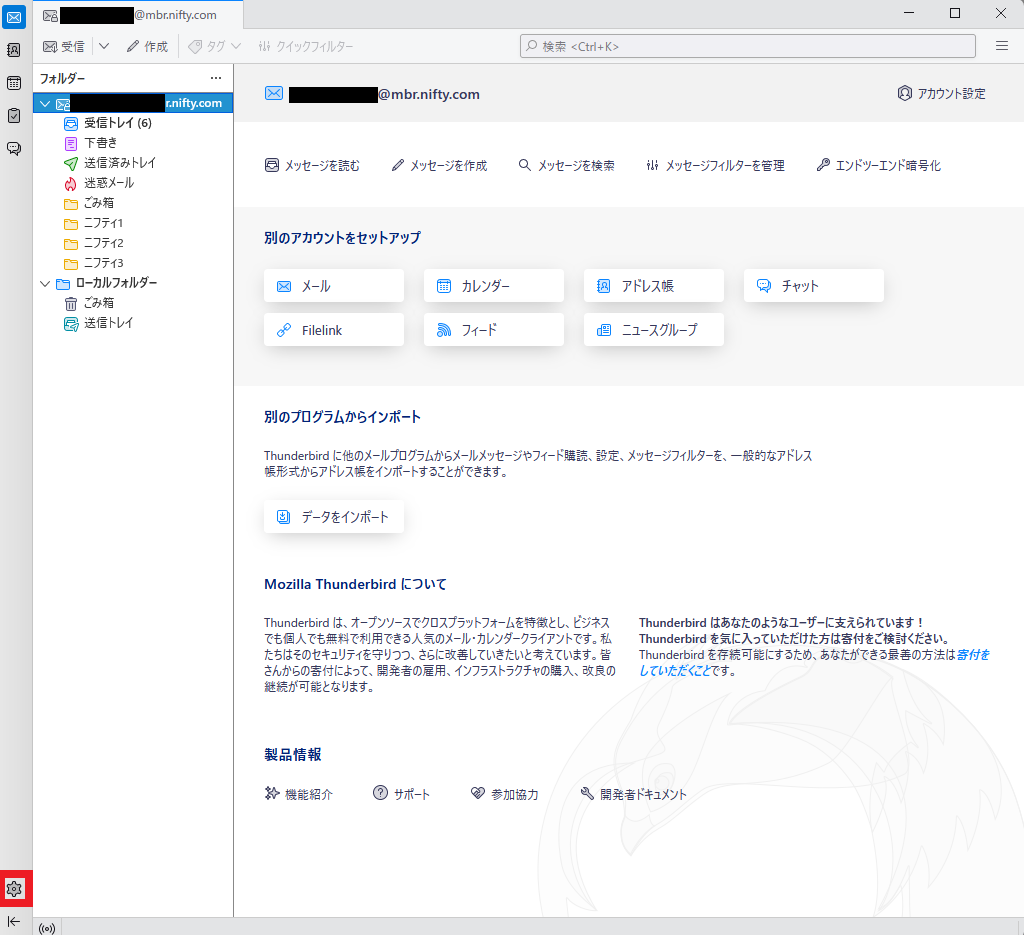Open folder pane options ellipsis menu
The width and height of the screenshot is (1024, 935).
(216, 78)
